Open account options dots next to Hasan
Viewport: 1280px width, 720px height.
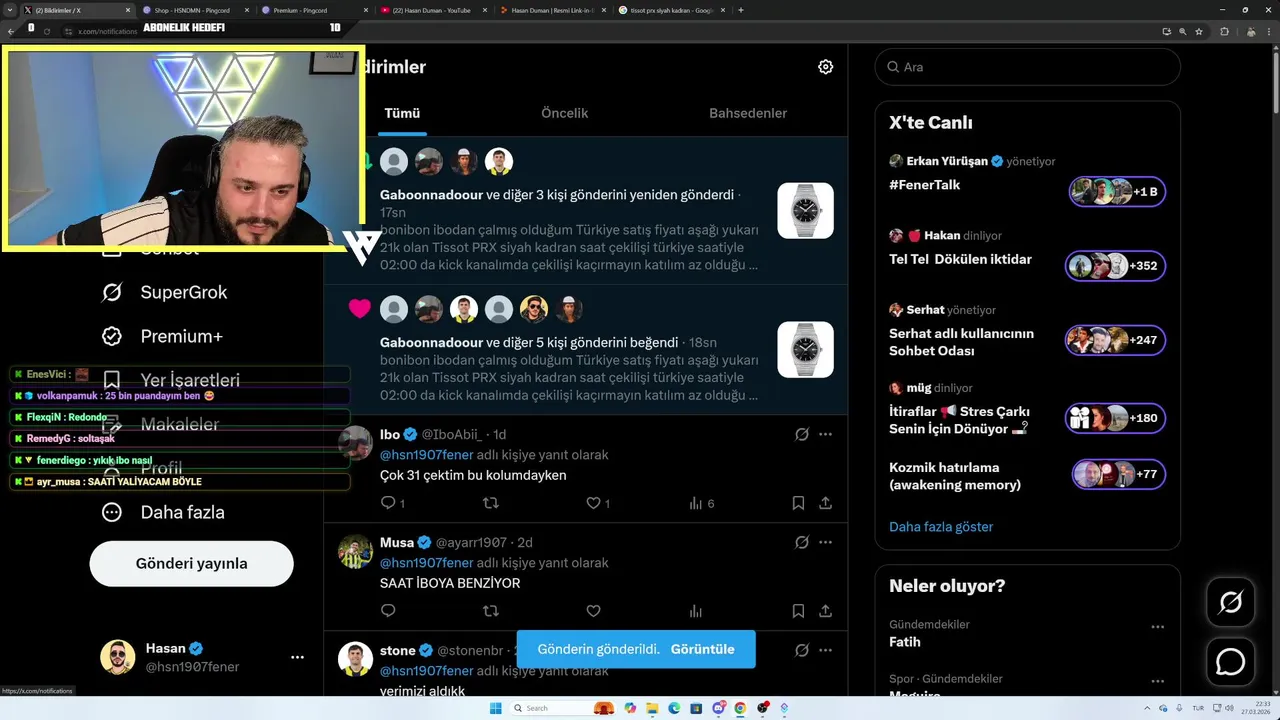click(x=297, y=657)
